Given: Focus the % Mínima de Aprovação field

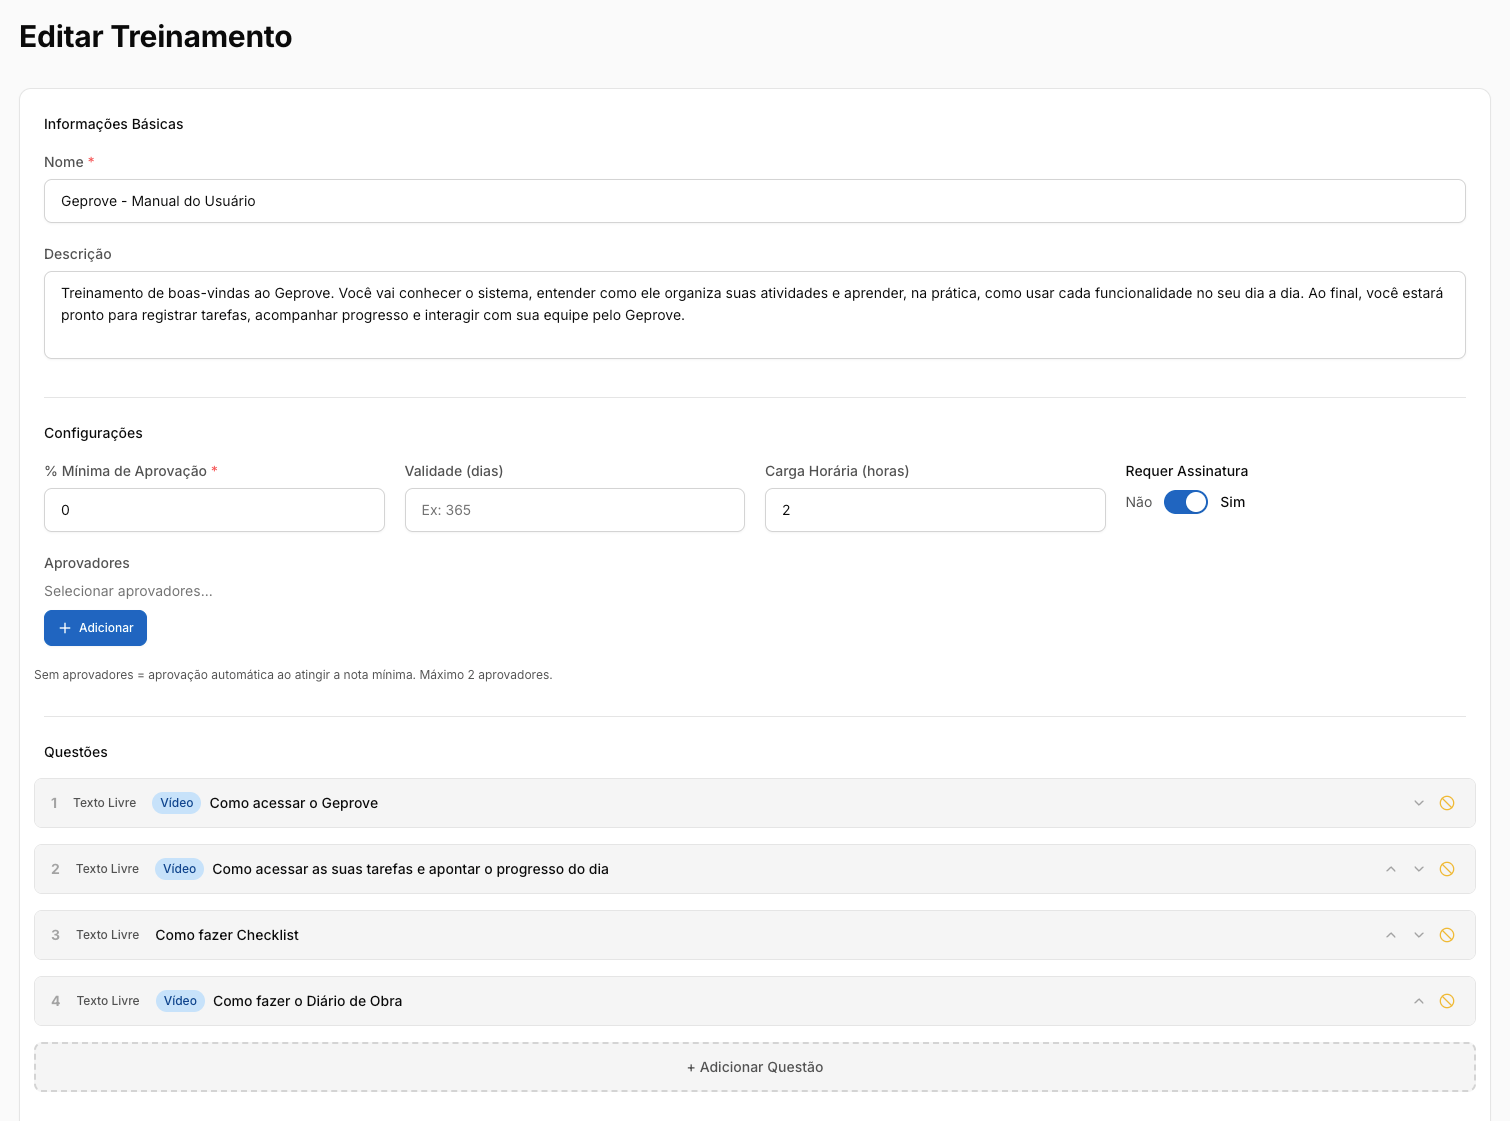Looking at the screenshot, I should tap(214, 510).
